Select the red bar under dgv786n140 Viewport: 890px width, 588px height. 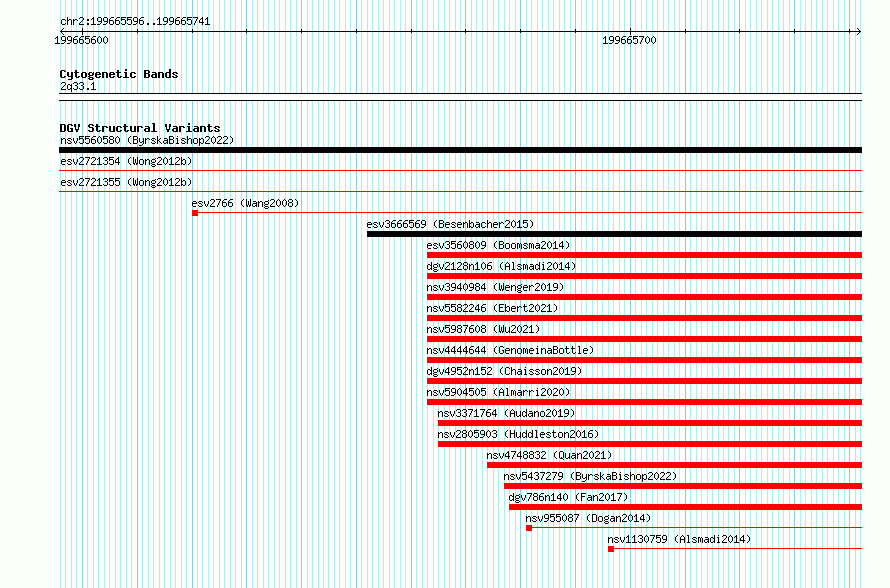(686, 507)
